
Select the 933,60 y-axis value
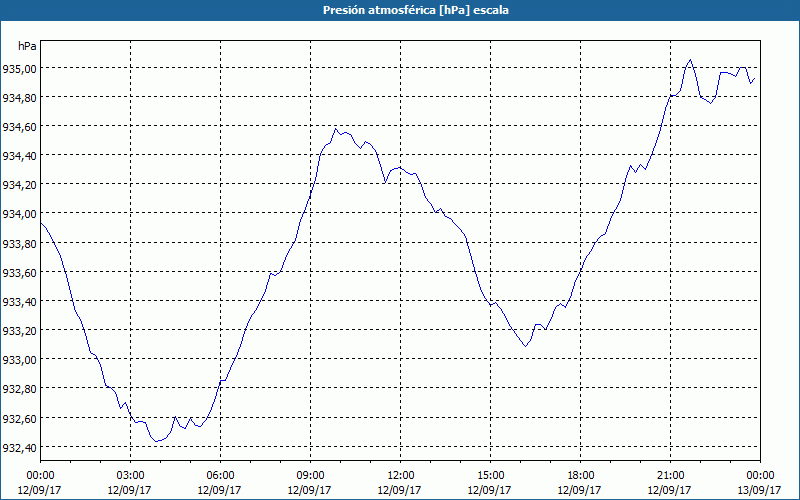[x=19, y=272]
